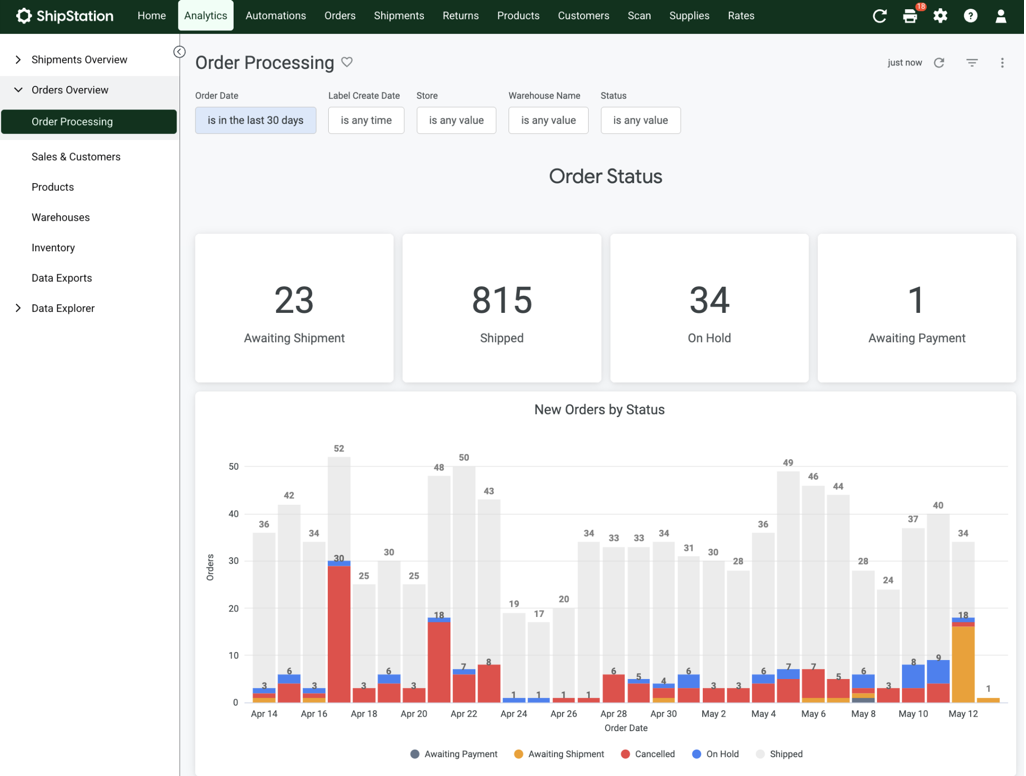Open the Rates tab
The height and width of the screenshot is (776, 1026).
coord(741,16)
